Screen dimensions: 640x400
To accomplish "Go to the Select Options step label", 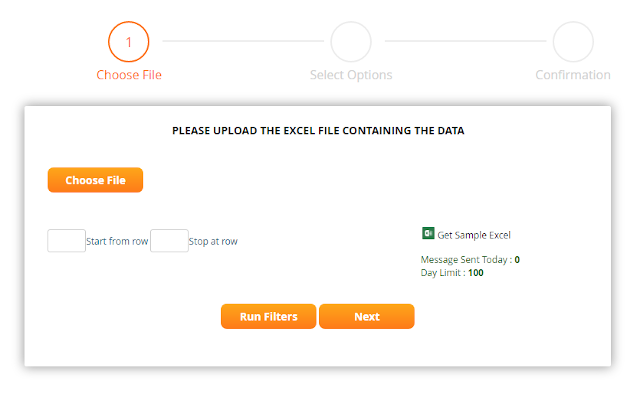I will [351, 75].
